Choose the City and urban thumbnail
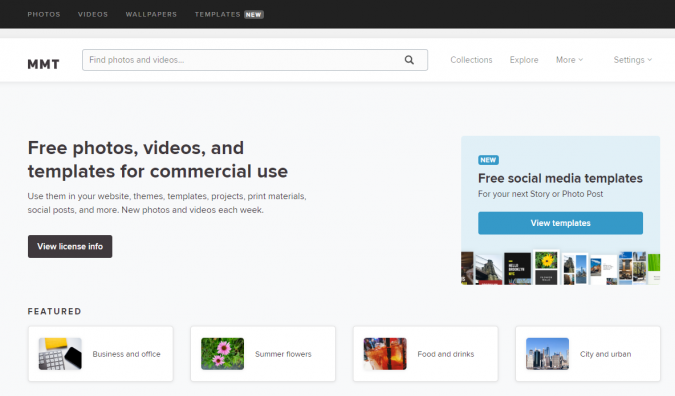 (x=547, y=354)
